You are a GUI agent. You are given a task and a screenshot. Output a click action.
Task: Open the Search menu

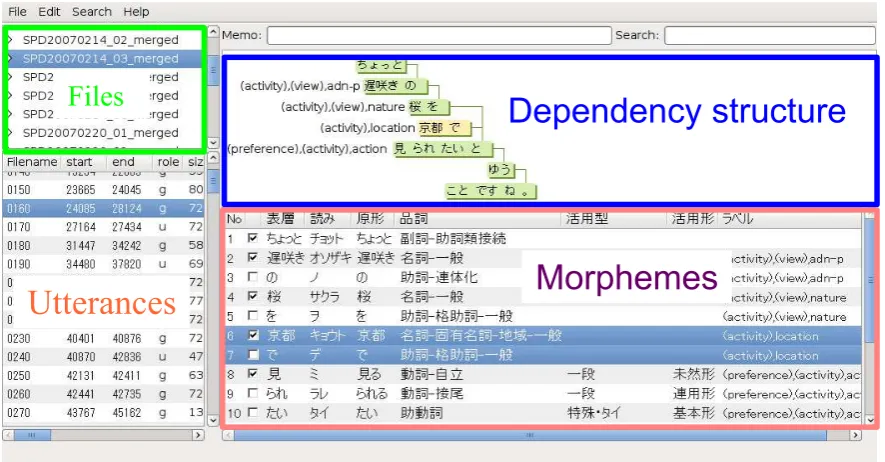[x=92, y=11]
